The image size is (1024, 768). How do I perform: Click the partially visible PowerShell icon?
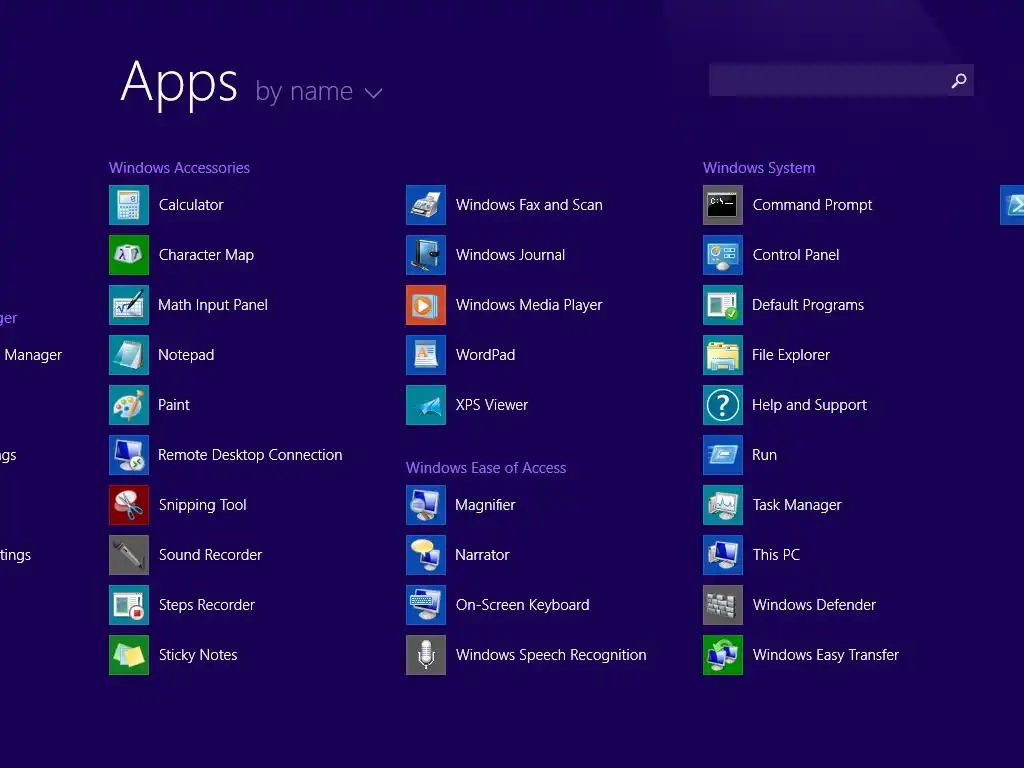pyautogui.click(x=1012, y=205)
